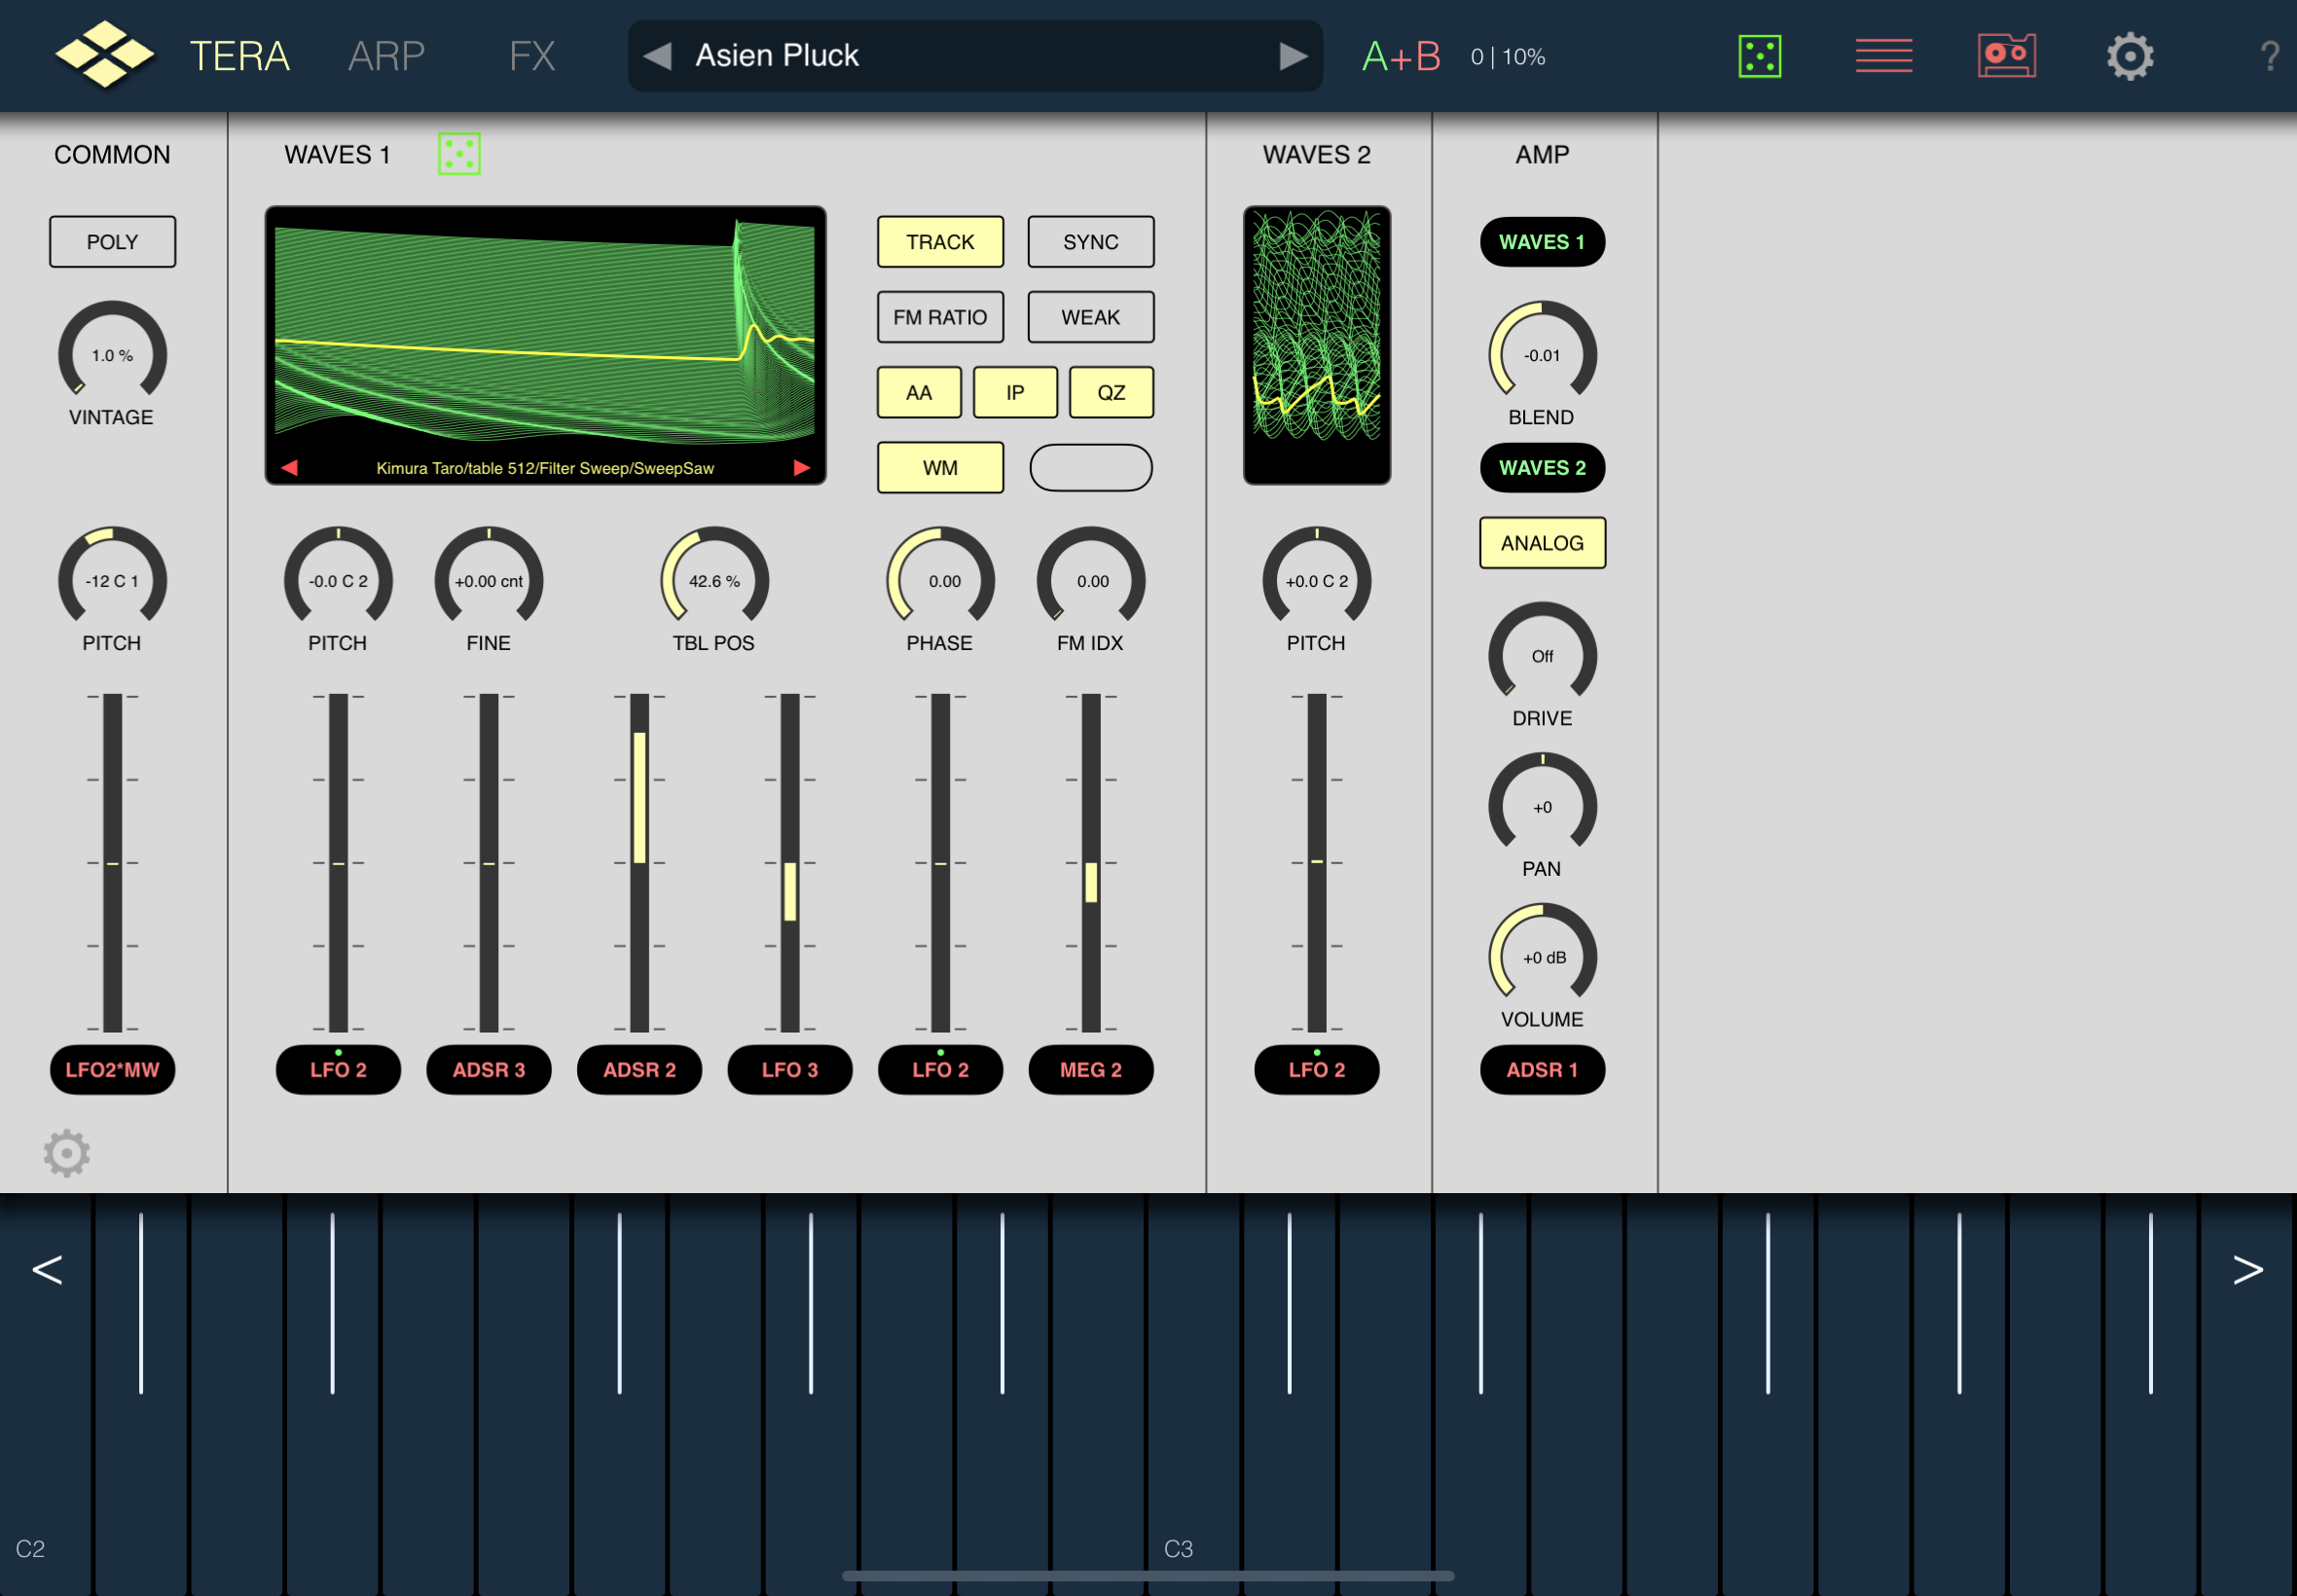Open the tape recorder icon
The width and height of the screenshot is (2297, 1596).
[2006, 56]
